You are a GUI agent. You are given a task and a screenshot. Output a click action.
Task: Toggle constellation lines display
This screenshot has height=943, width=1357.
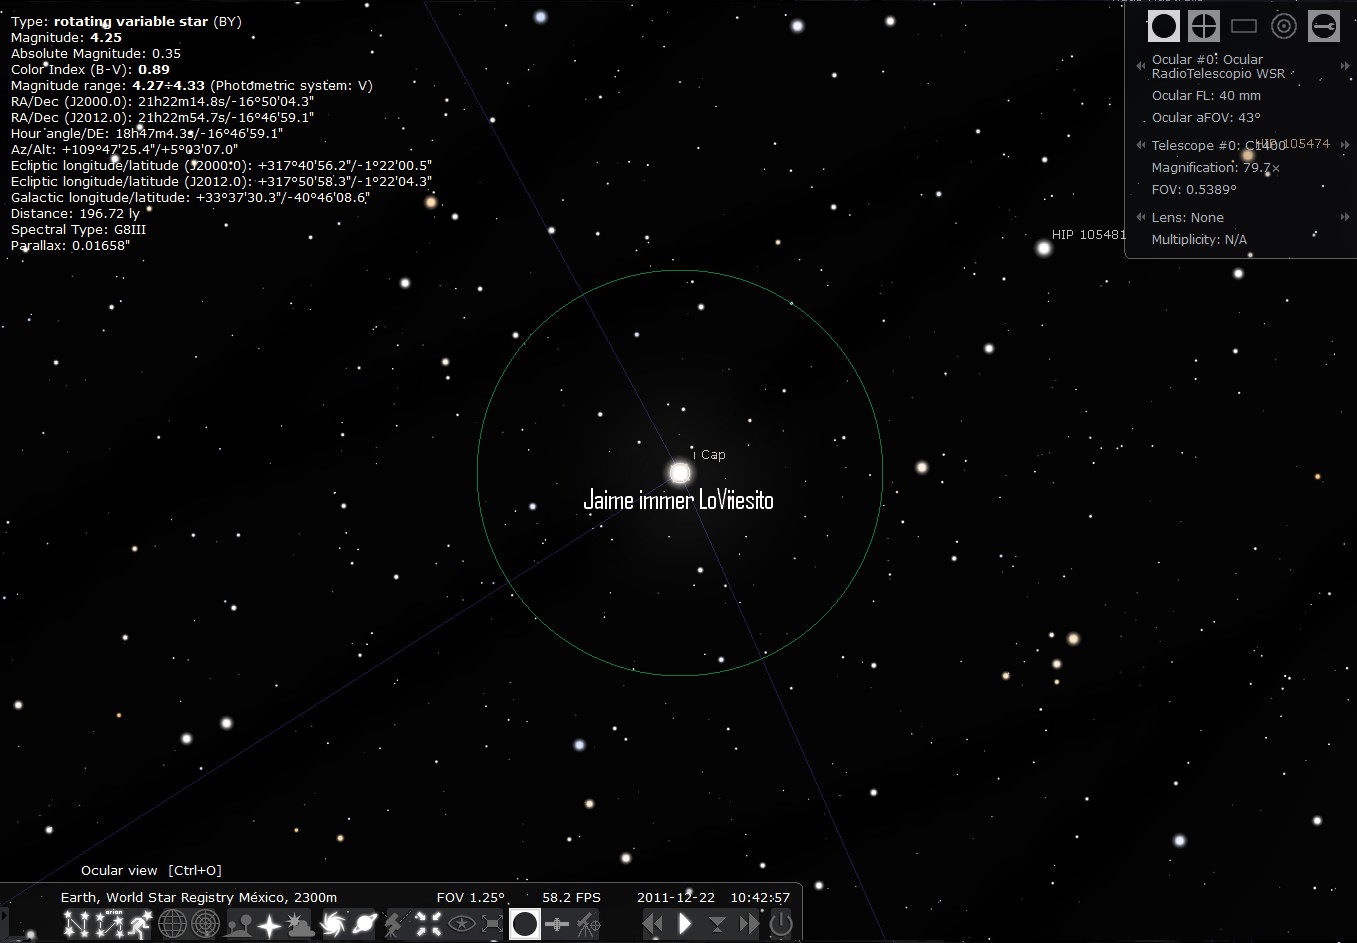coord(76,925)
